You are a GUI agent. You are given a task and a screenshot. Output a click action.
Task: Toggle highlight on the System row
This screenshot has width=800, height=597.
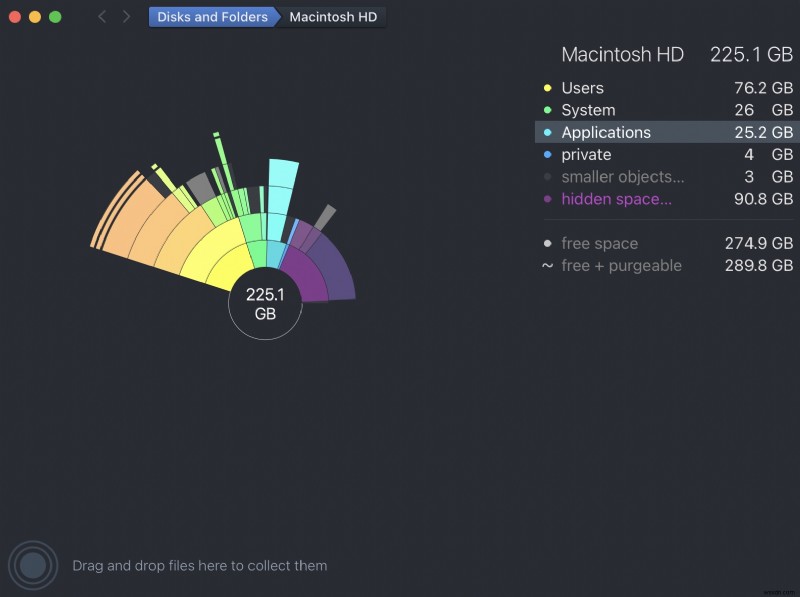(588, 110)
